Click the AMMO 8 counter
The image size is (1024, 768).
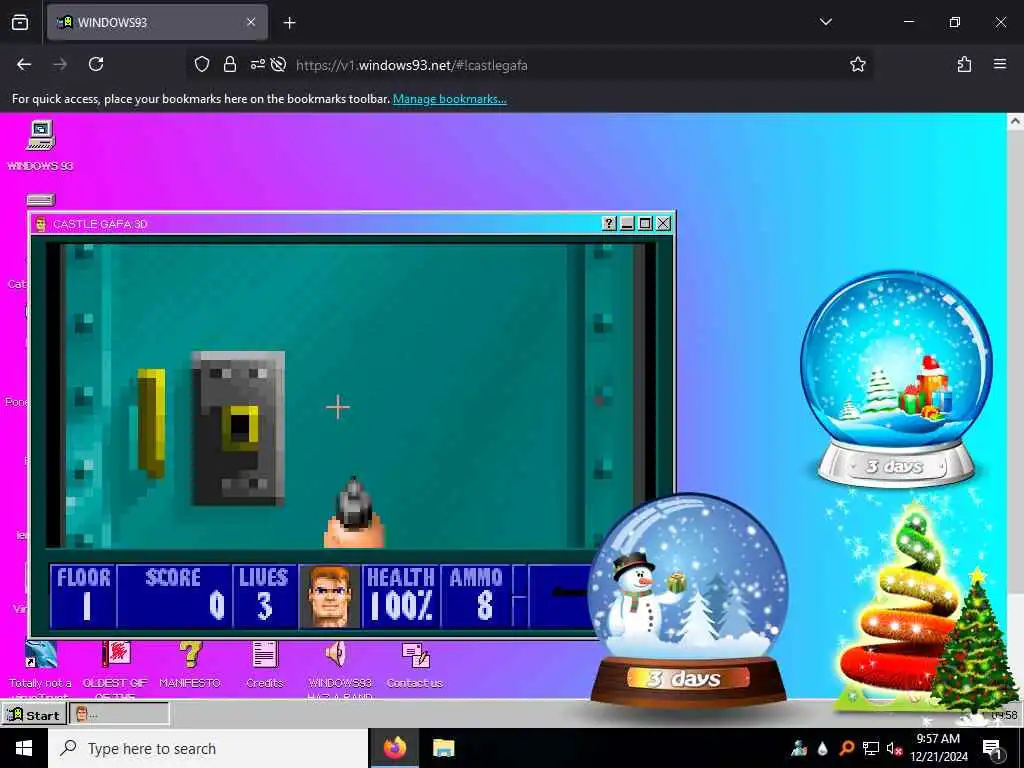476,596
